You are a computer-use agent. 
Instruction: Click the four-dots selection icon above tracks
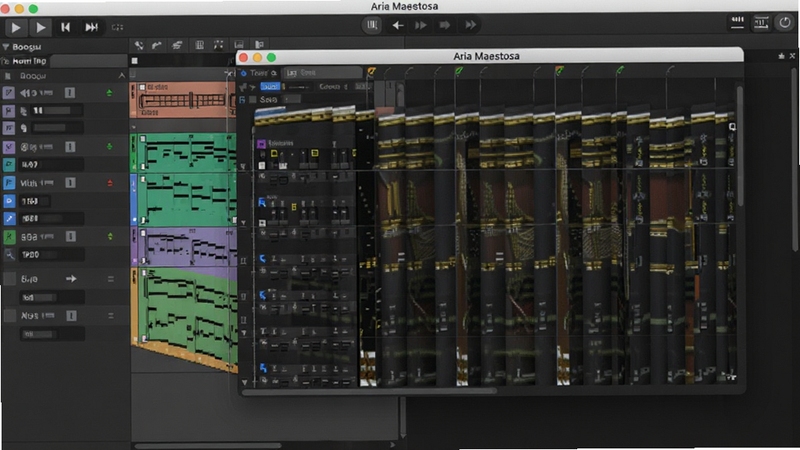(218, 45)
